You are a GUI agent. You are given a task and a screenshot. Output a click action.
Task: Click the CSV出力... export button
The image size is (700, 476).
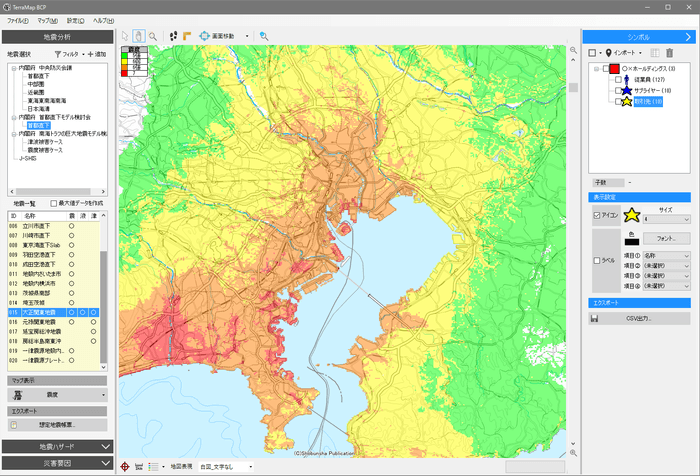tap(638, 318)
